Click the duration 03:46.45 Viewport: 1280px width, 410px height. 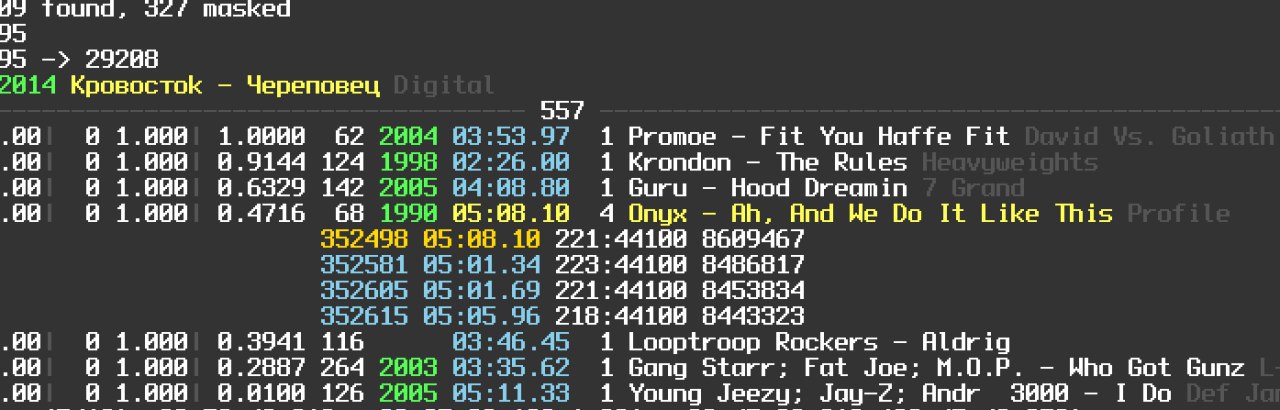click(x=511, y=342)
